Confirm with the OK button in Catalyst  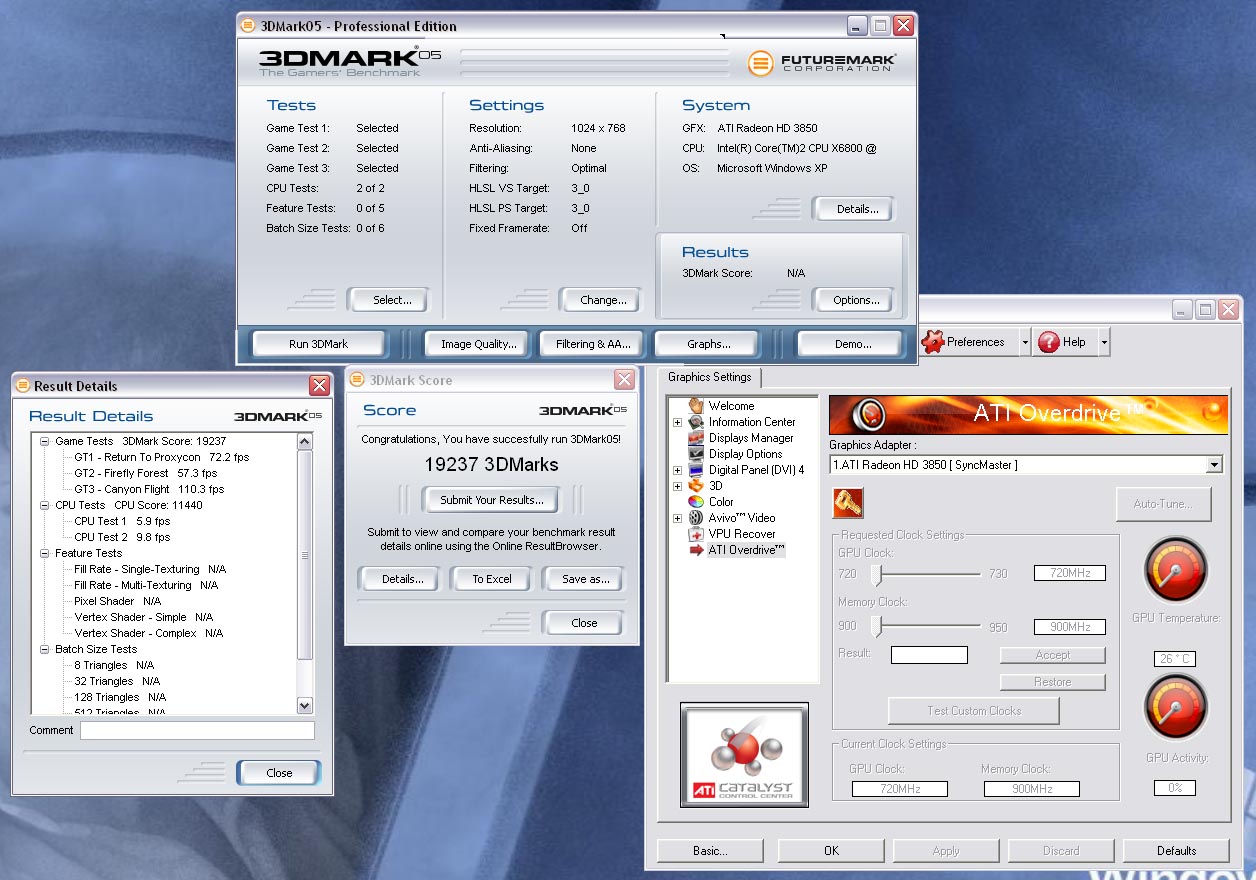pos(831,851)
